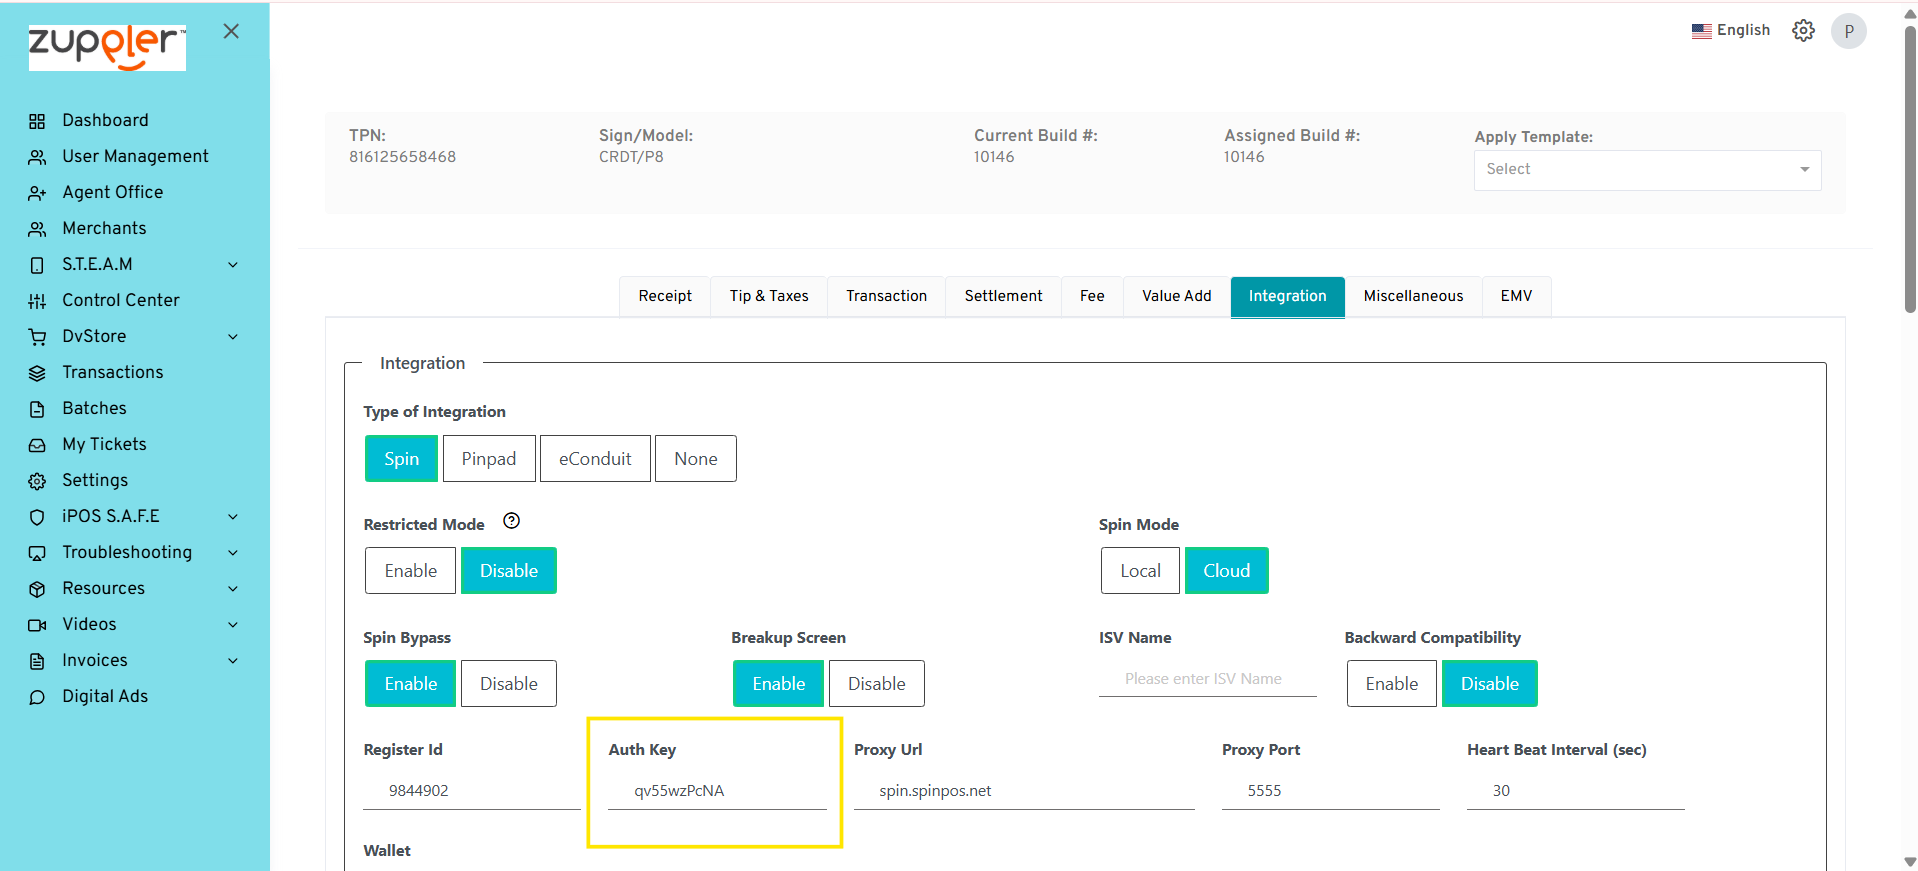Image resolution: width=1918 pixels, height=871 pixels.
Task: Click the Digital Ads chat bubble icon
Action: pos(37,697)
